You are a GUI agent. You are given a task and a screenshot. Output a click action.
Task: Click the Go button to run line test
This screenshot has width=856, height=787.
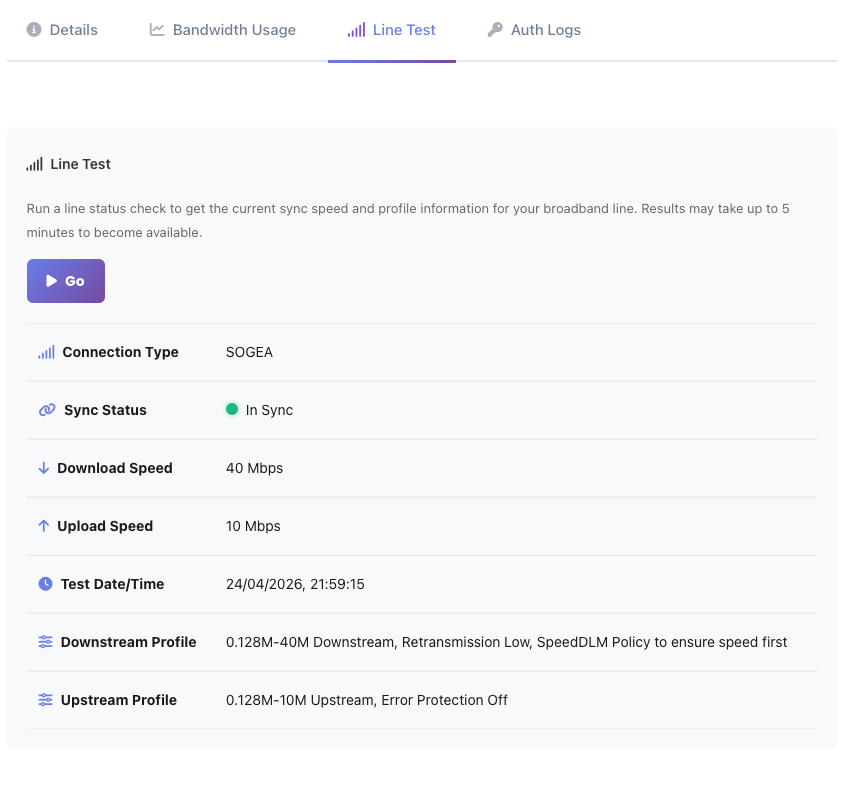click(66, 281)
